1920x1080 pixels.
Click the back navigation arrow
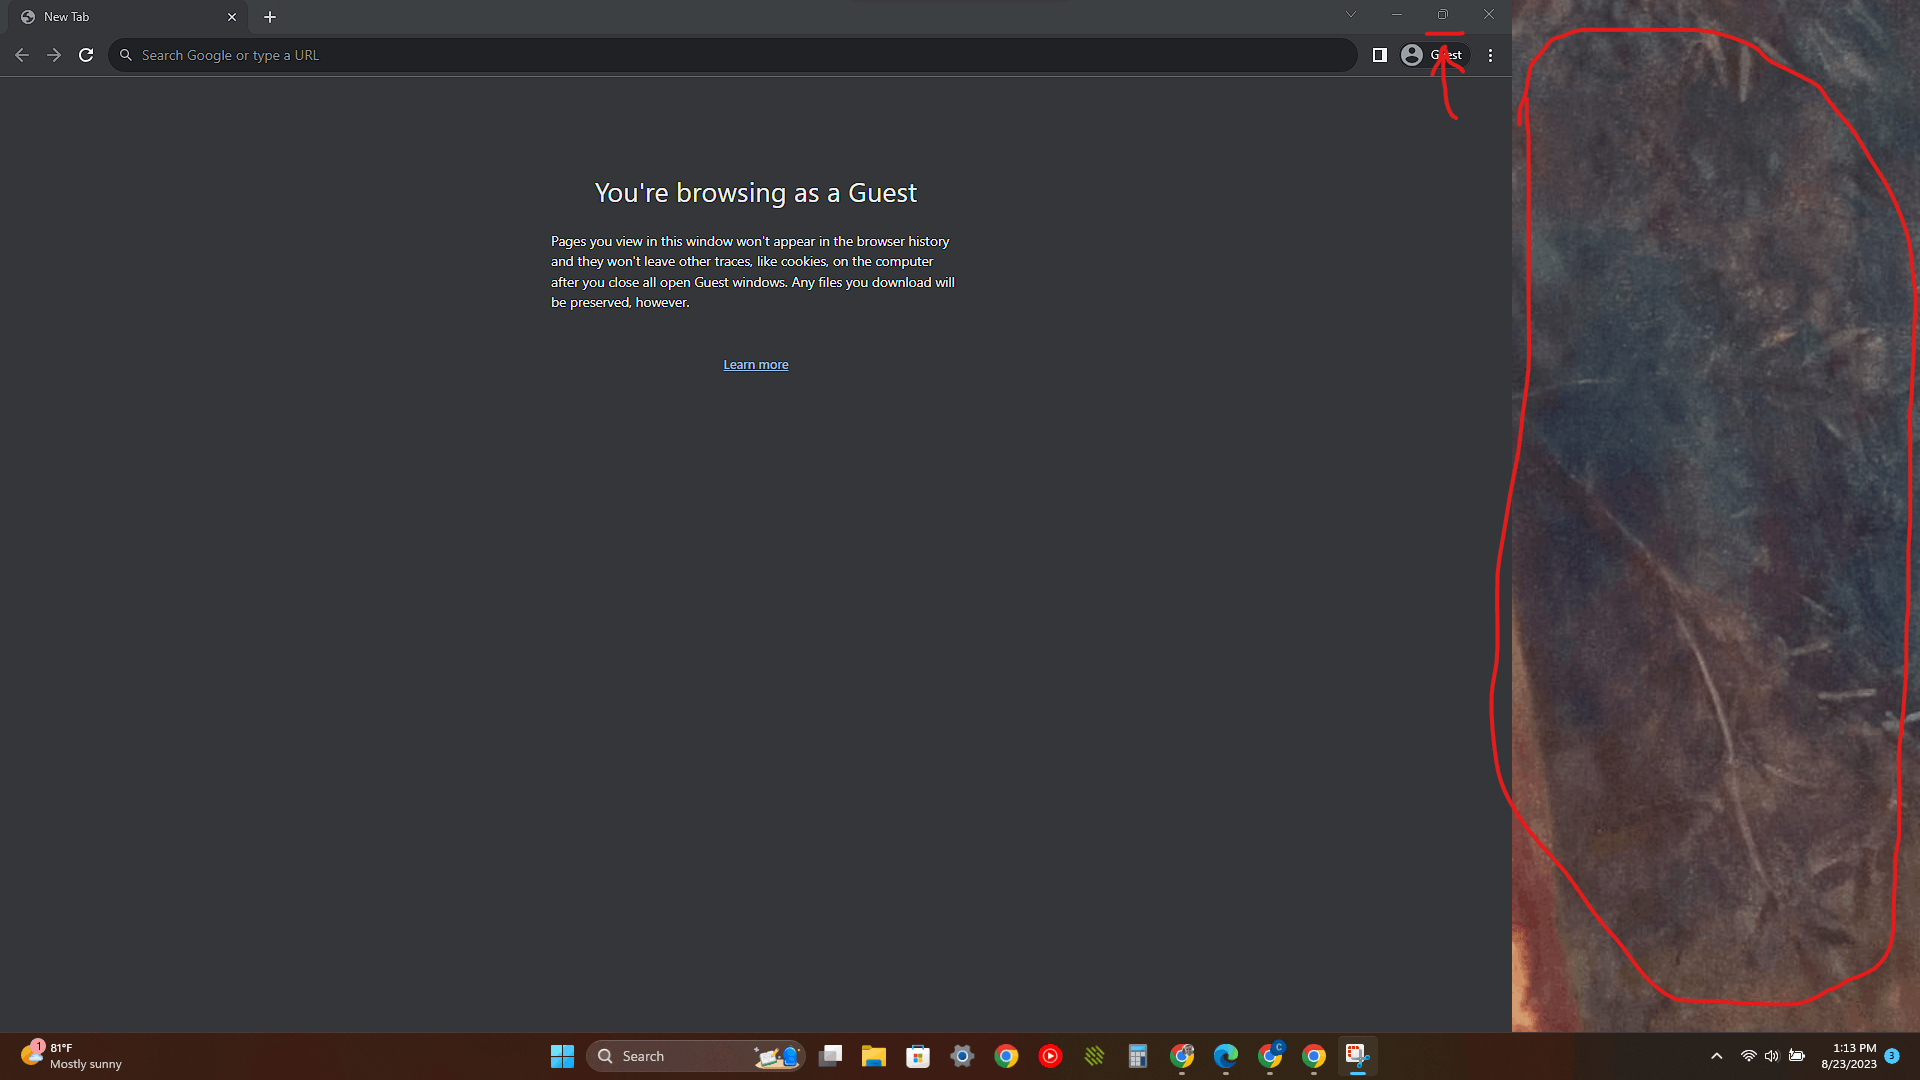click(x=22, y=55)
